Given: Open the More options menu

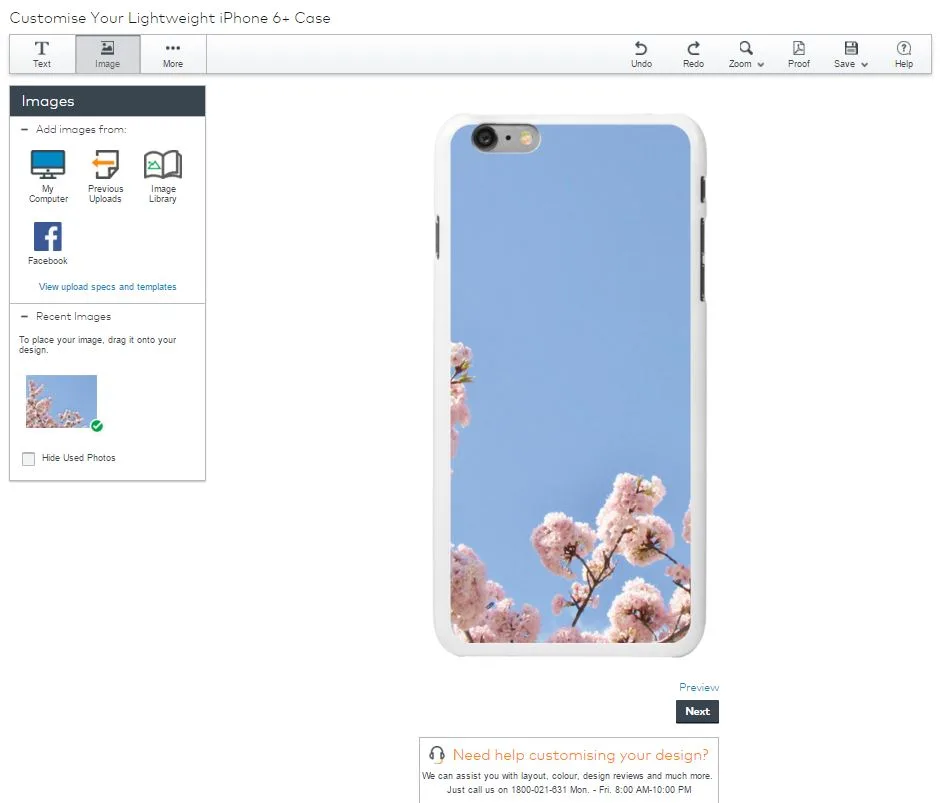Looking at the screenshot, I should [173, 54].
